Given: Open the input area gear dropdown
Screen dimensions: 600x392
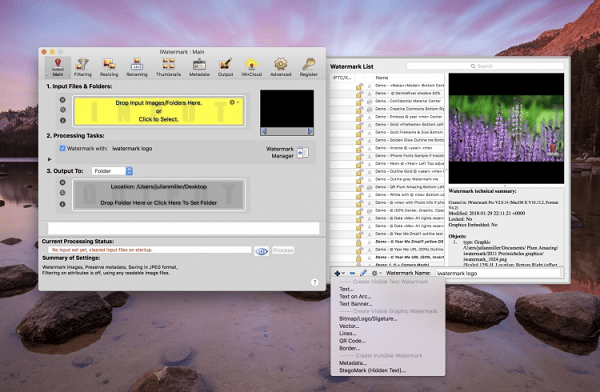Looking at the screenshot, I should click(234, 102).
